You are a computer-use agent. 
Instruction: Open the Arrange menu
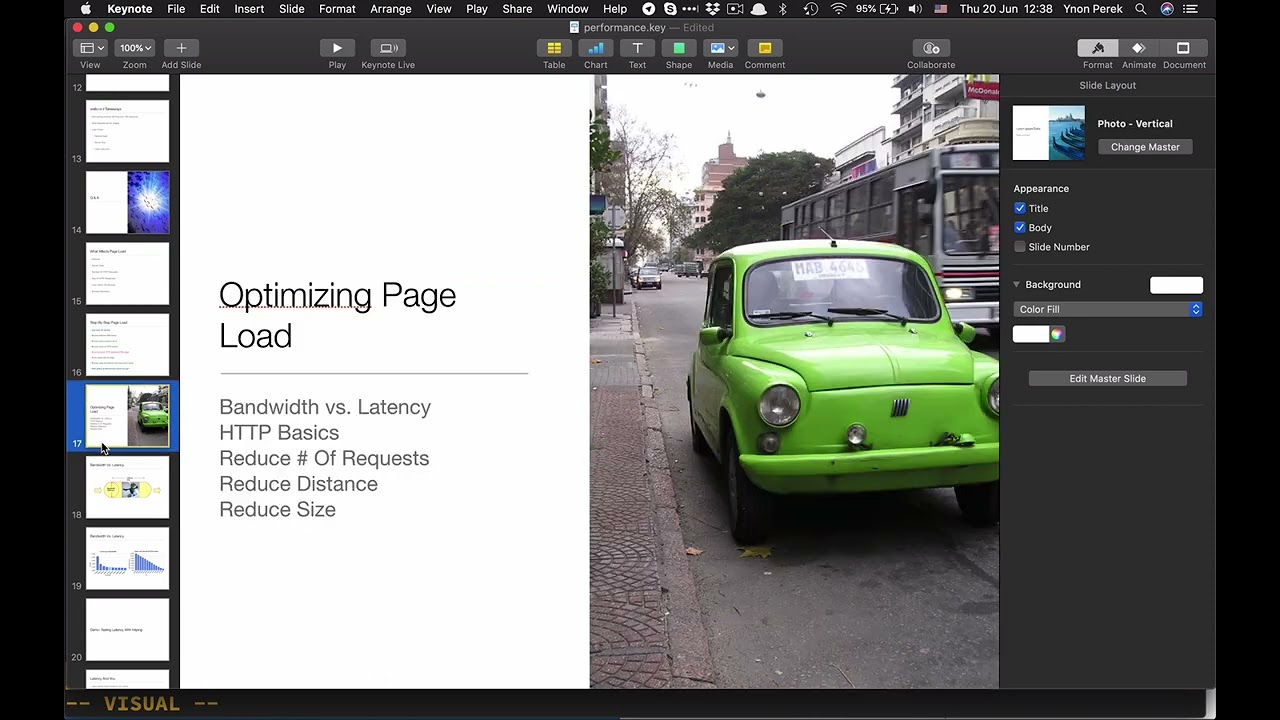point(390,9)
